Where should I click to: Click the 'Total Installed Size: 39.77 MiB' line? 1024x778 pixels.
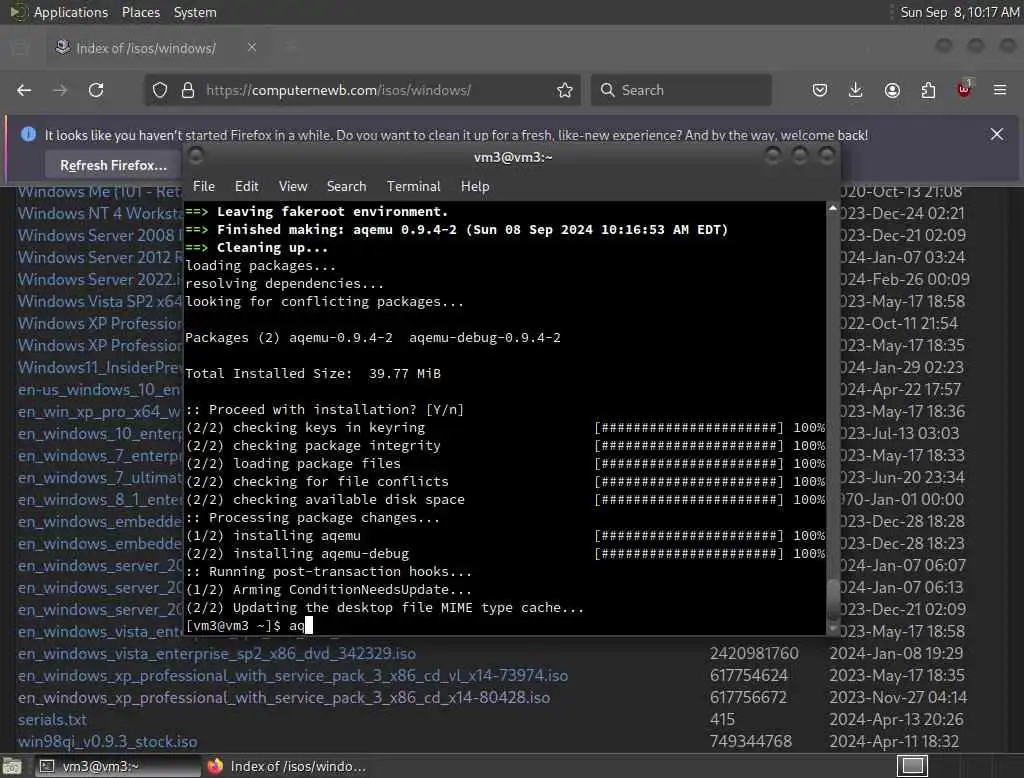(313, 374)
